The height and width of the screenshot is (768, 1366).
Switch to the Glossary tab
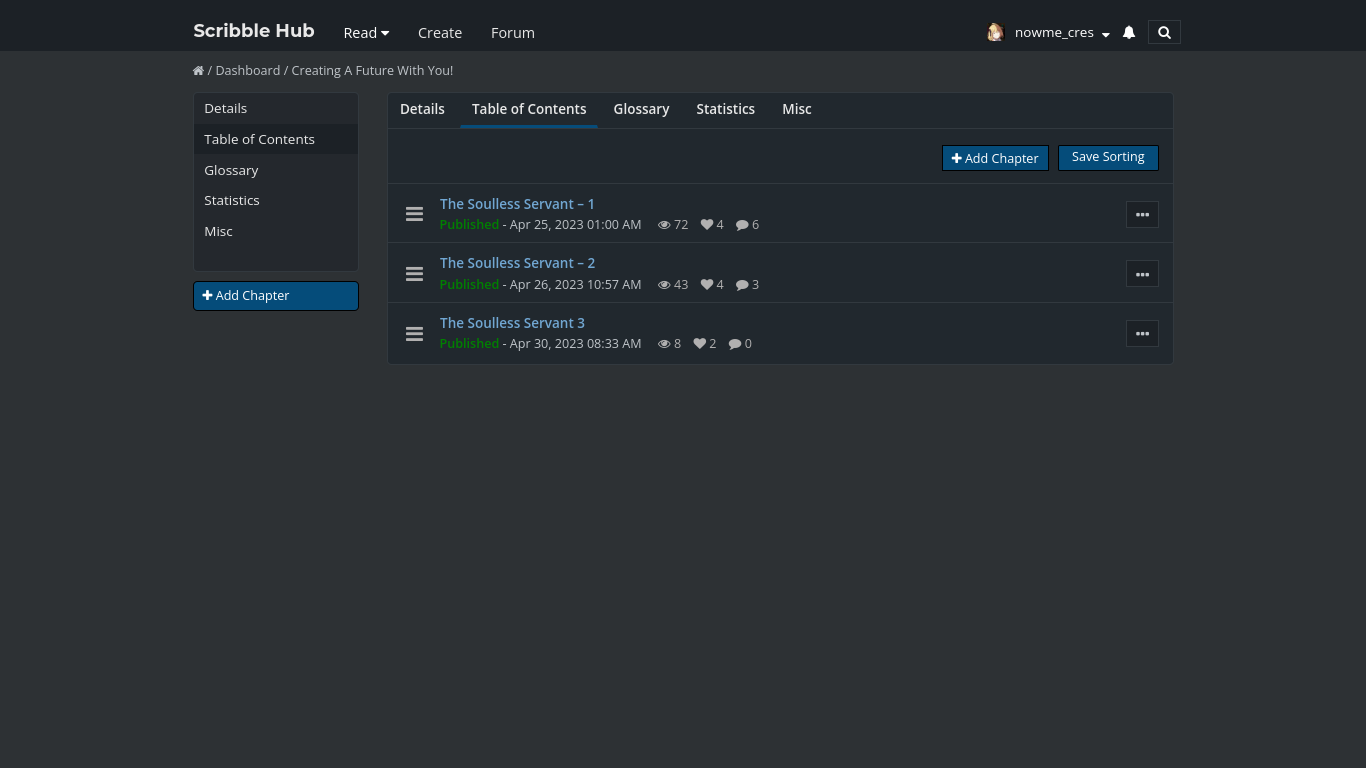click(x=641, y=109)
